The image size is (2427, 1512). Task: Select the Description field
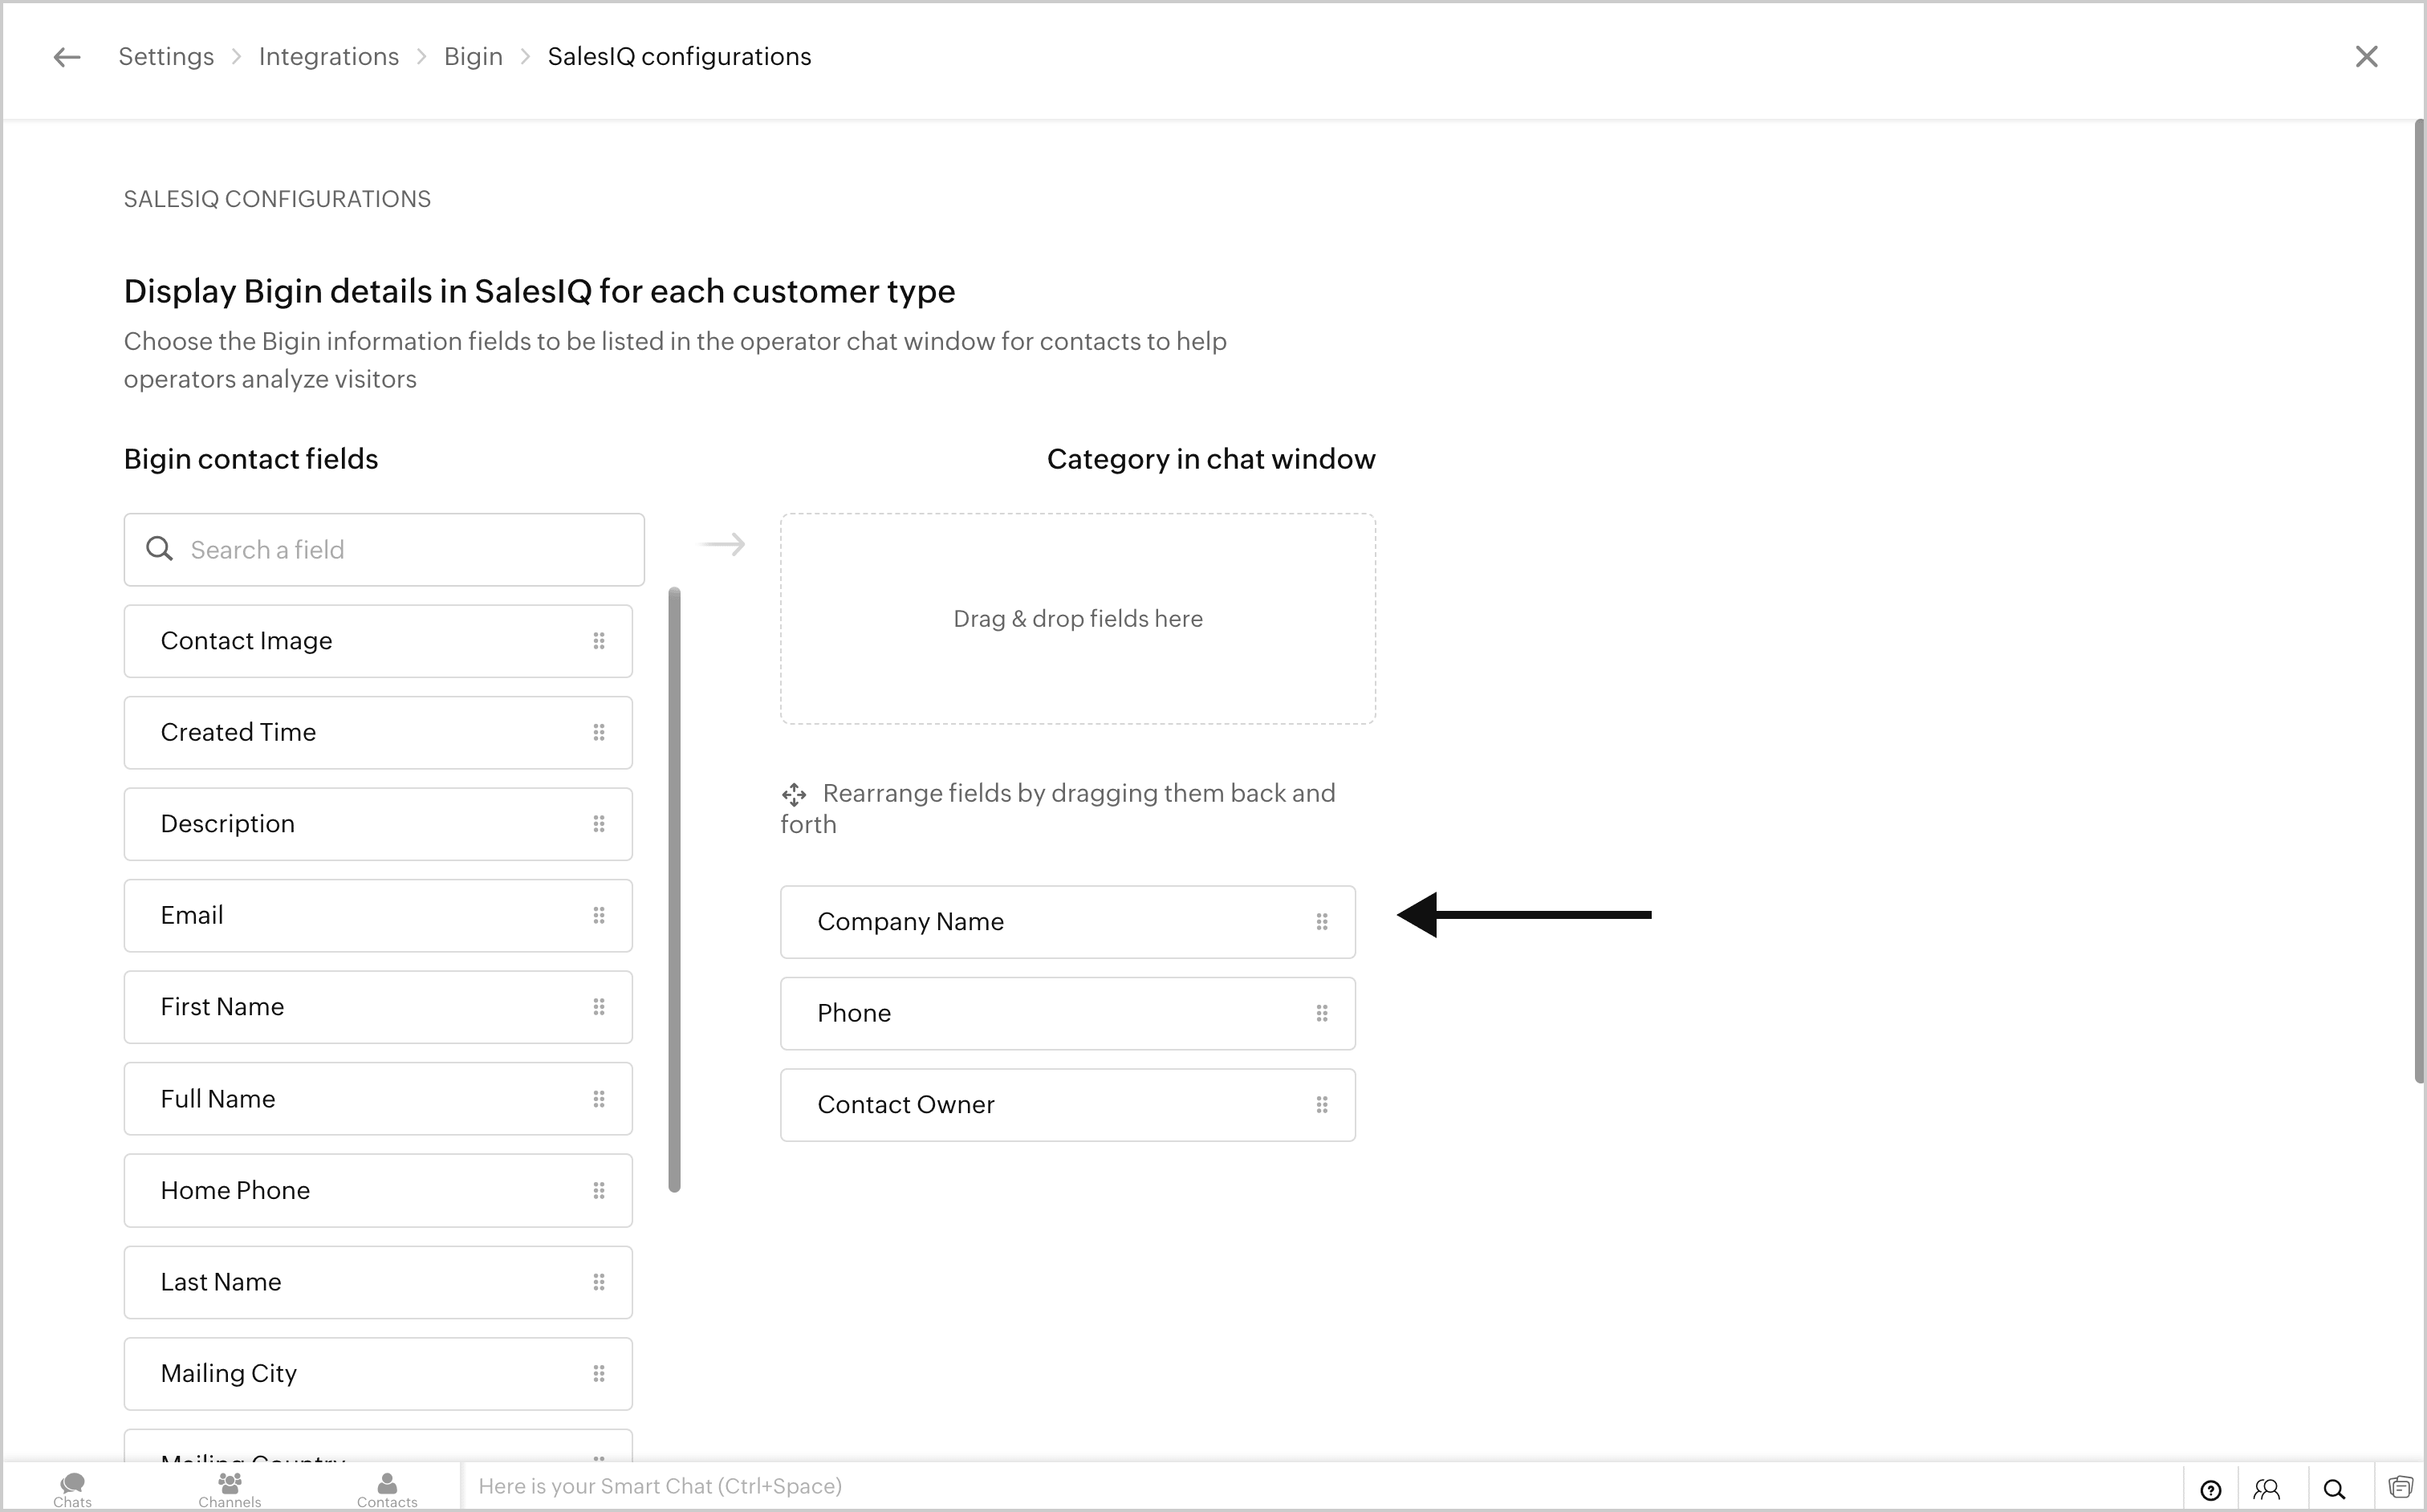point(378,824)
